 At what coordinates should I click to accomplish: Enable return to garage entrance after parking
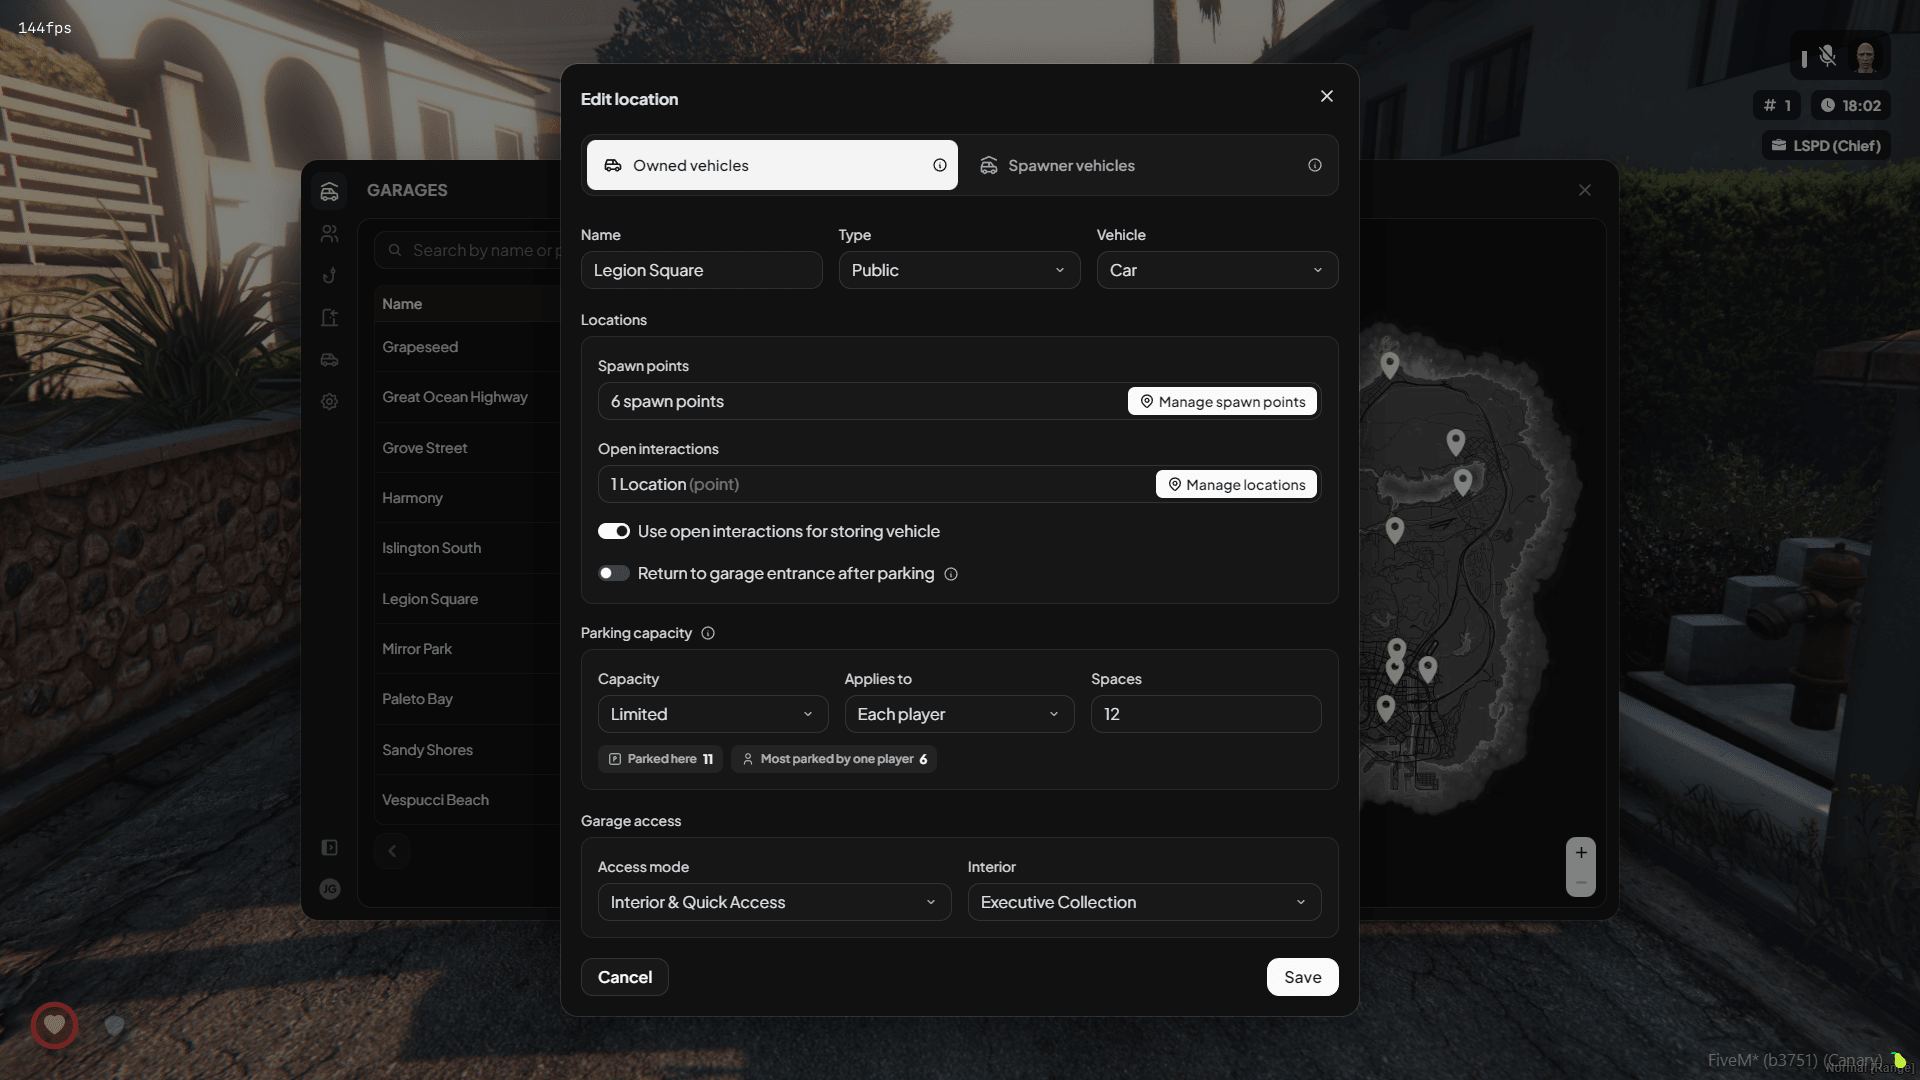614,573
